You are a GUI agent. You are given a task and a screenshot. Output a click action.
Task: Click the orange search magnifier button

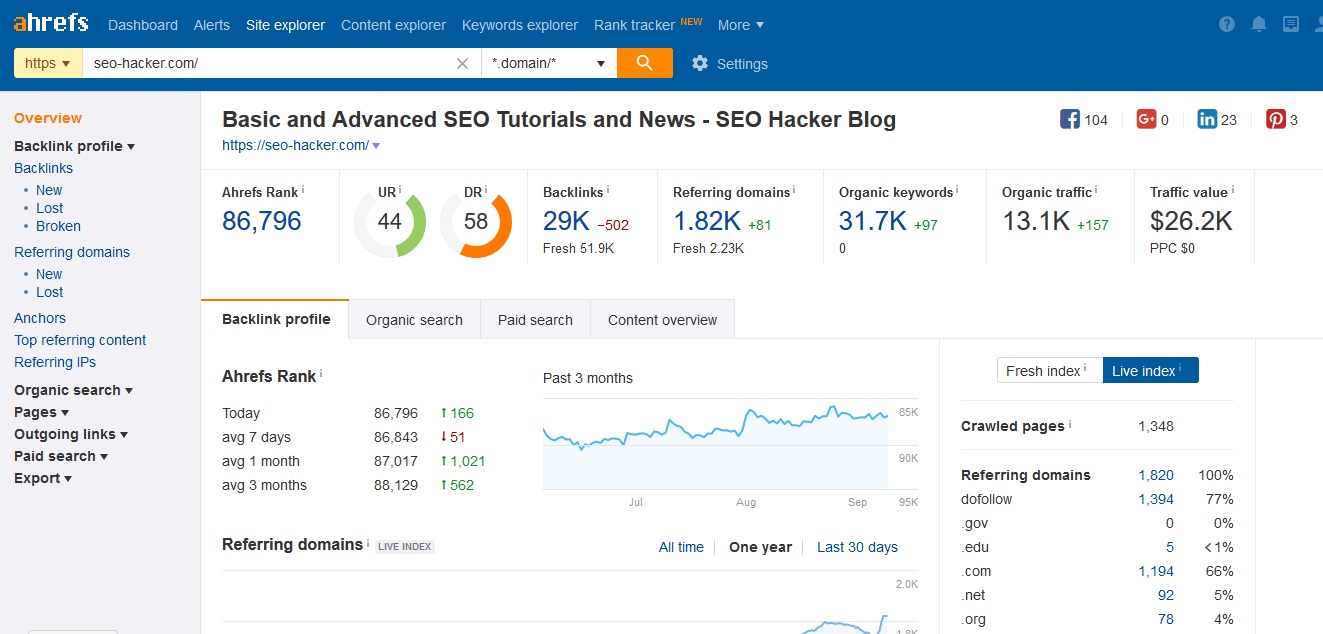pyautogui.click(x=645, y=63)
